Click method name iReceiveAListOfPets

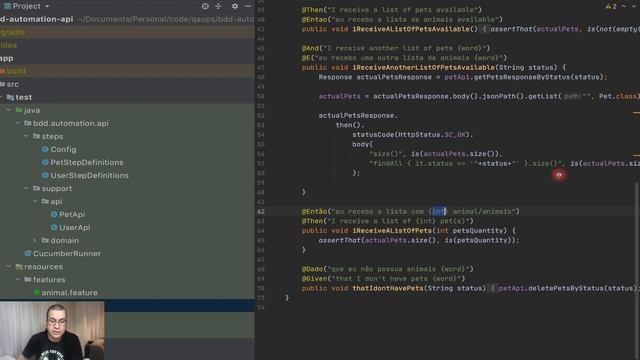pyautogui.click(x=392, y=231)
